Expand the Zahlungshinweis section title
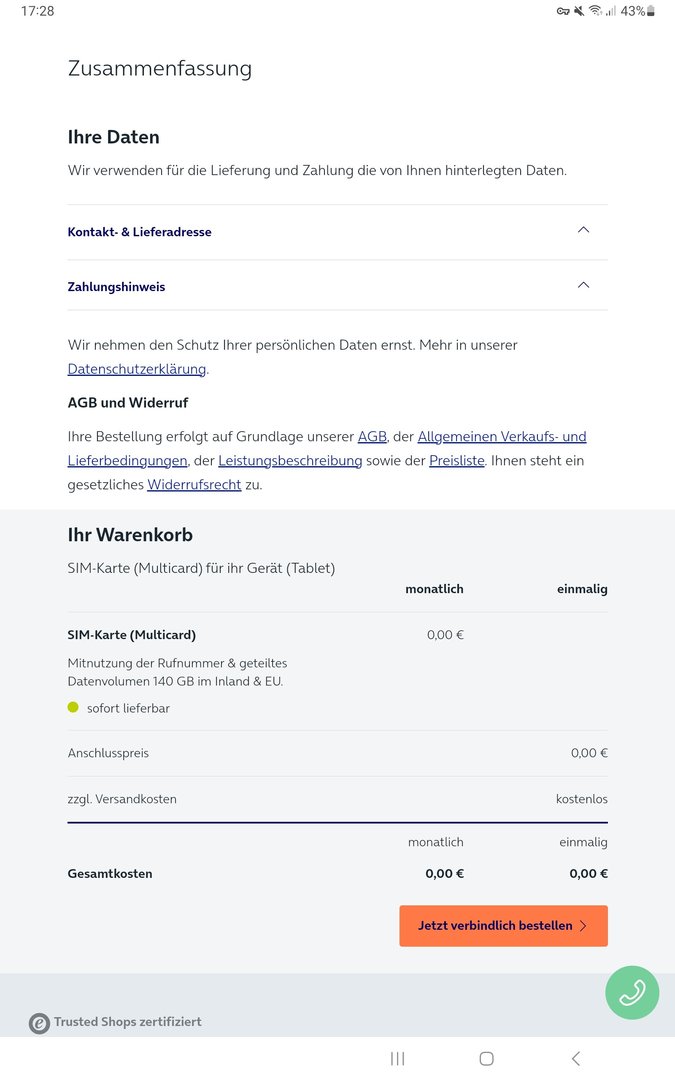 click(117, 287)
